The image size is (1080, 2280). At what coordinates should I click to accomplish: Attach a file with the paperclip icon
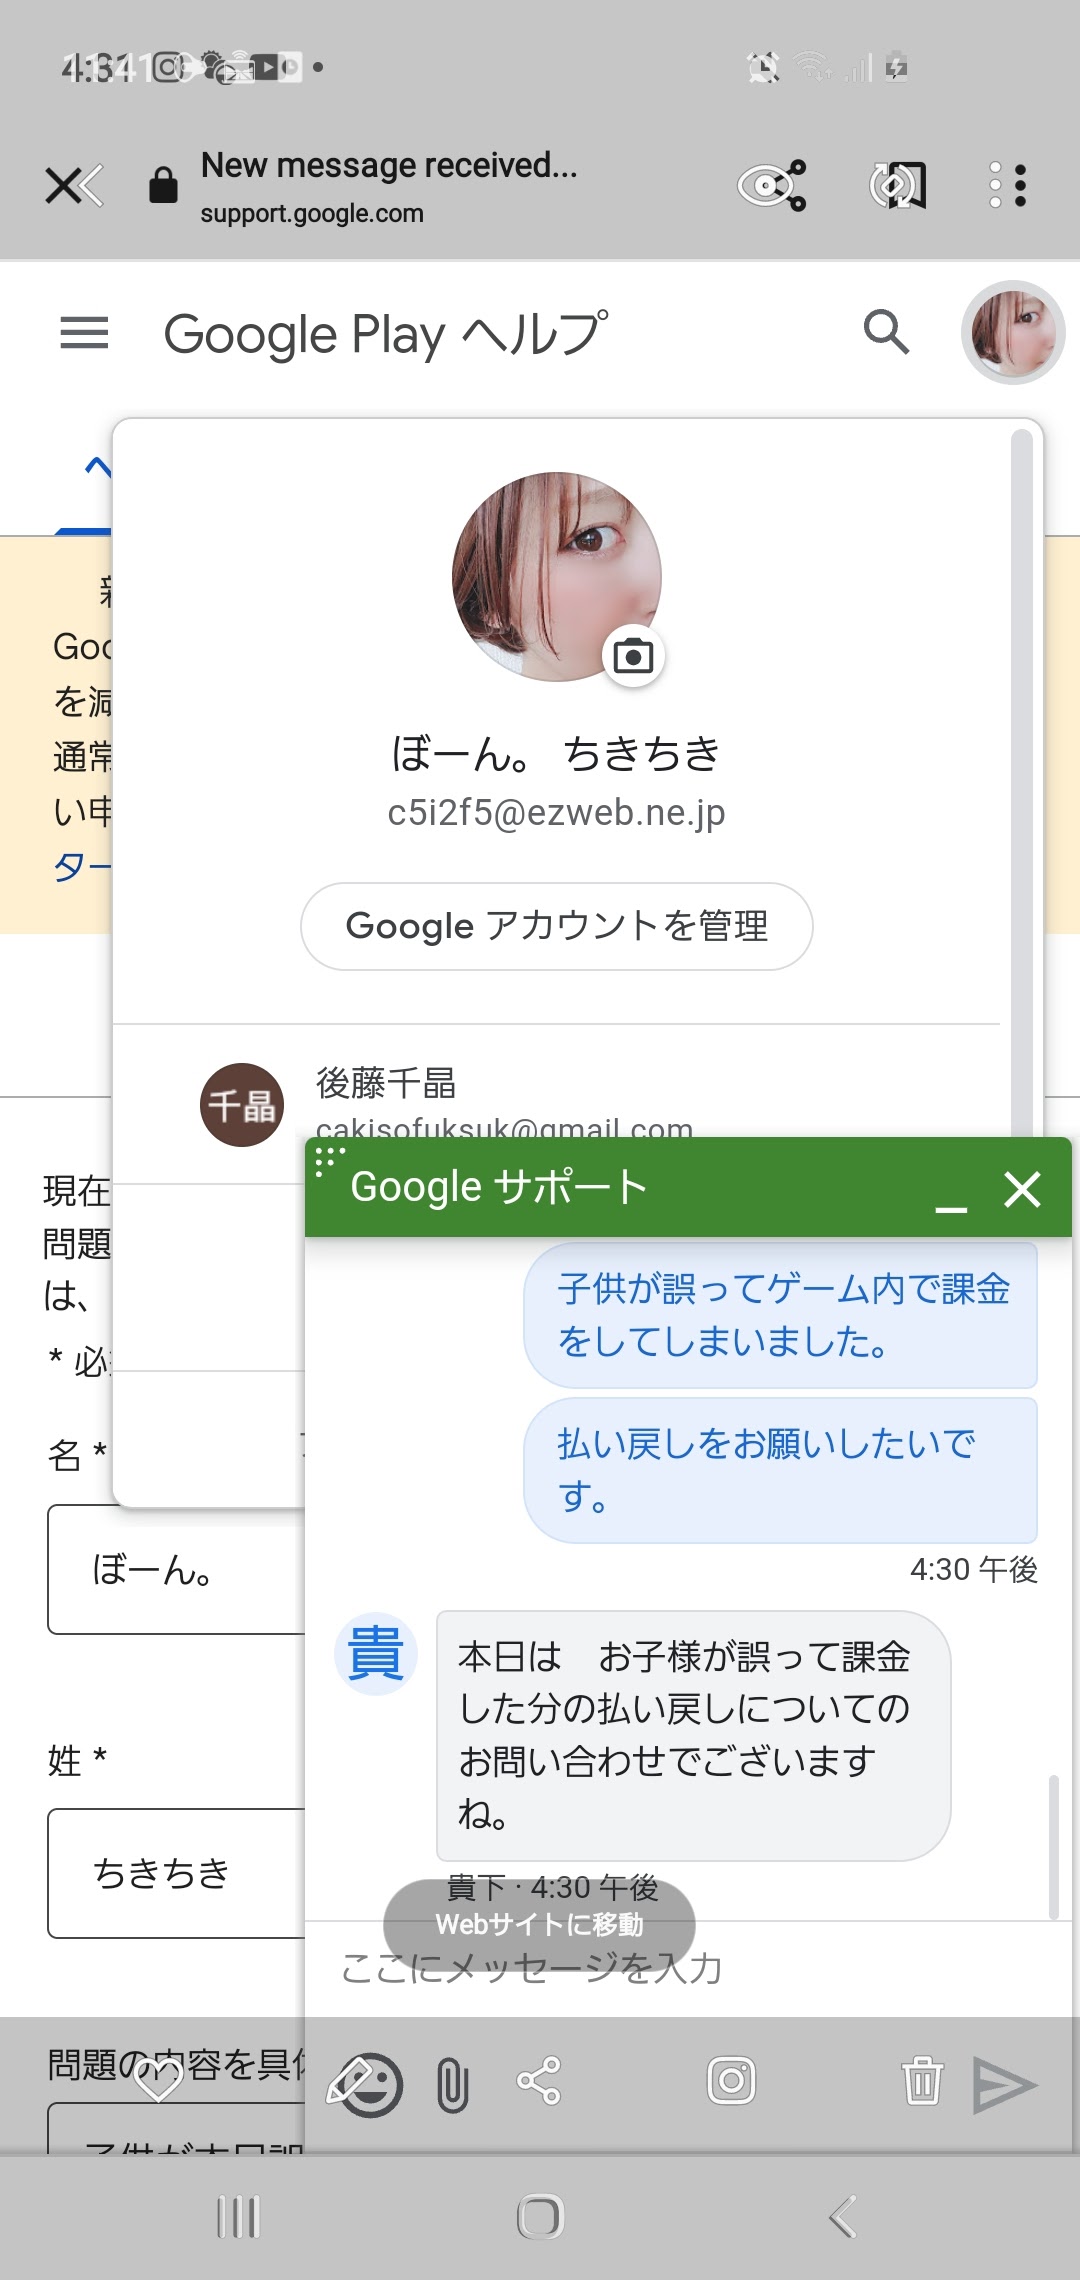pos(452,2084)
